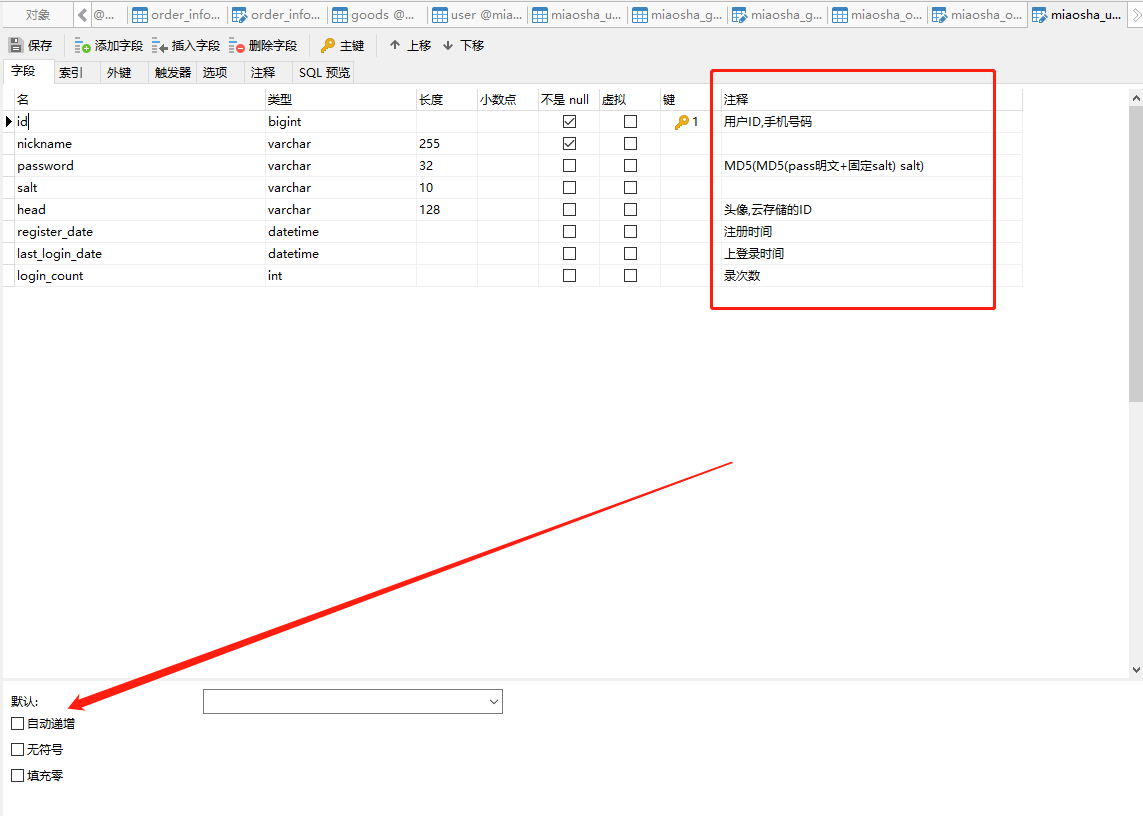Open the user @mia... table tab
This screenshot has width=1143, height=816.
tap(478, 15)
